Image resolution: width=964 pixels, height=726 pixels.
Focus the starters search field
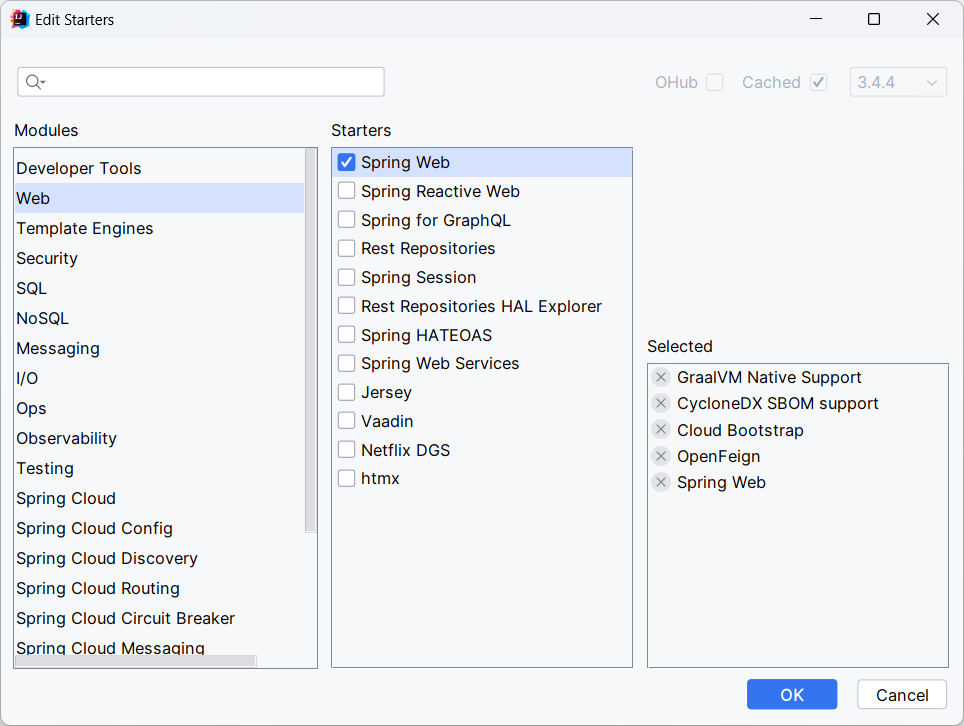coord(201,82)
